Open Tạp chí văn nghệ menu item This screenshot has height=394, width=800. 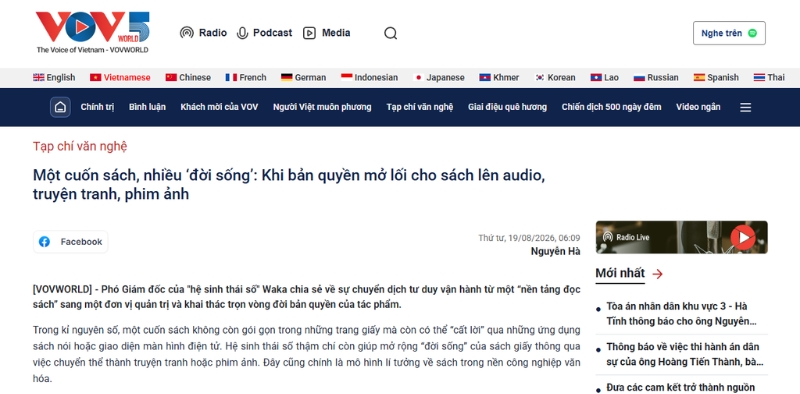tap(419, 107)
